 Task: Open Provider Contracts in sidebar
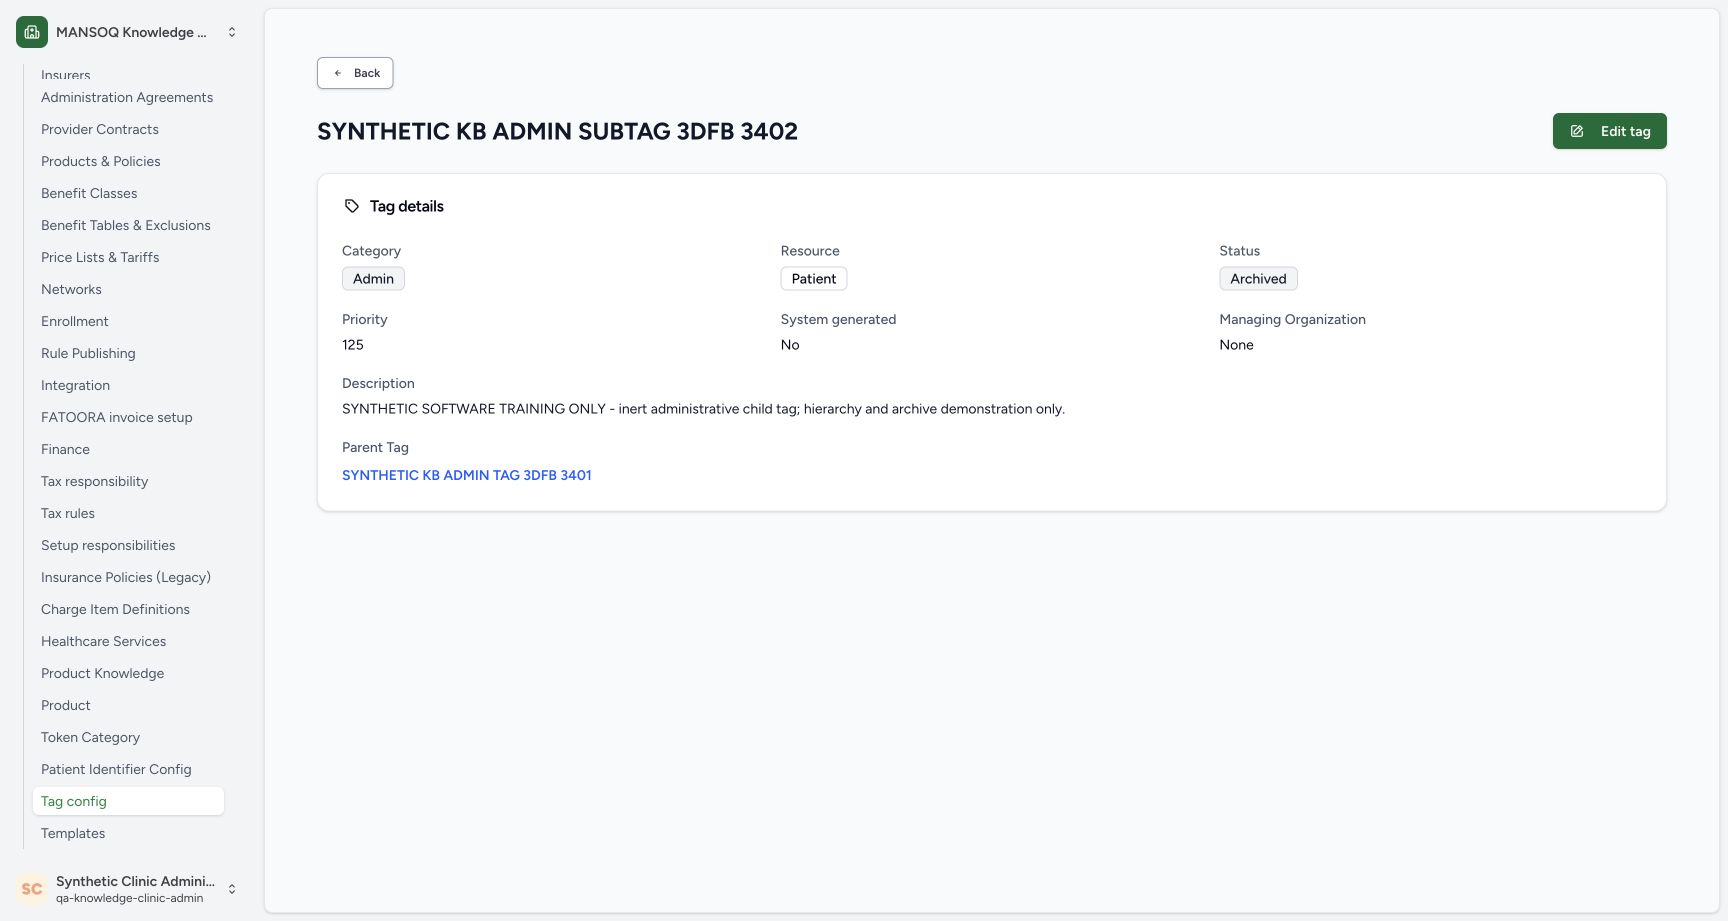point(100,129)
